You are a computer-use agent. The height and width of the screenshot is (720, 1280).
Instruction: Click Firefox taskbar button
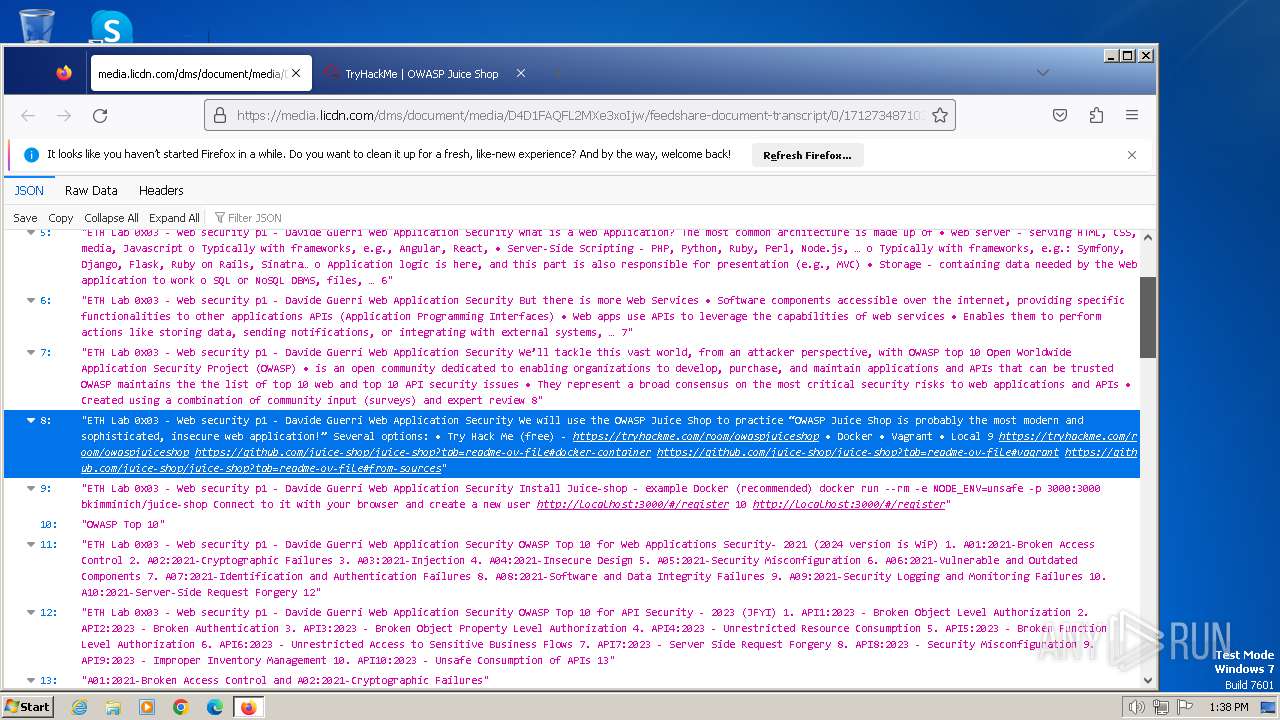pos(248,707)
